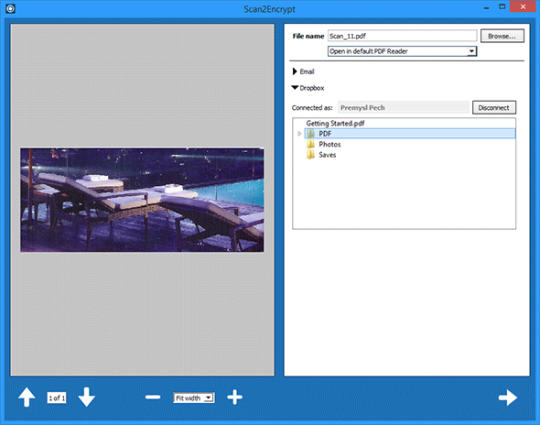Click the Scan2Encrypt app icon in title bar
Viewport: 540px width, 425px height.
point(10,9)
